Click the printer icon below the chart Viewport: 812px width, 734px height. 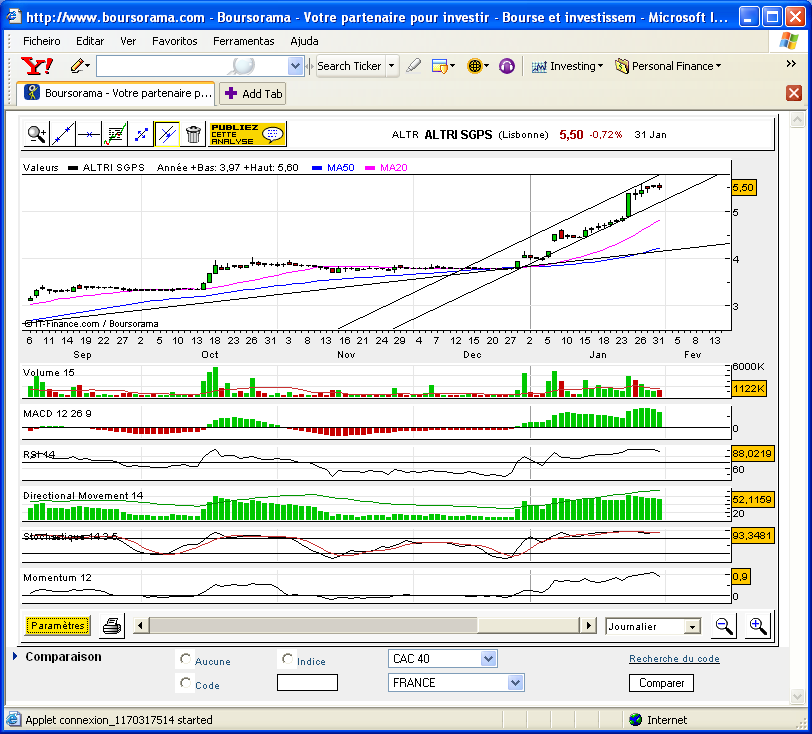tap(112, 626)
